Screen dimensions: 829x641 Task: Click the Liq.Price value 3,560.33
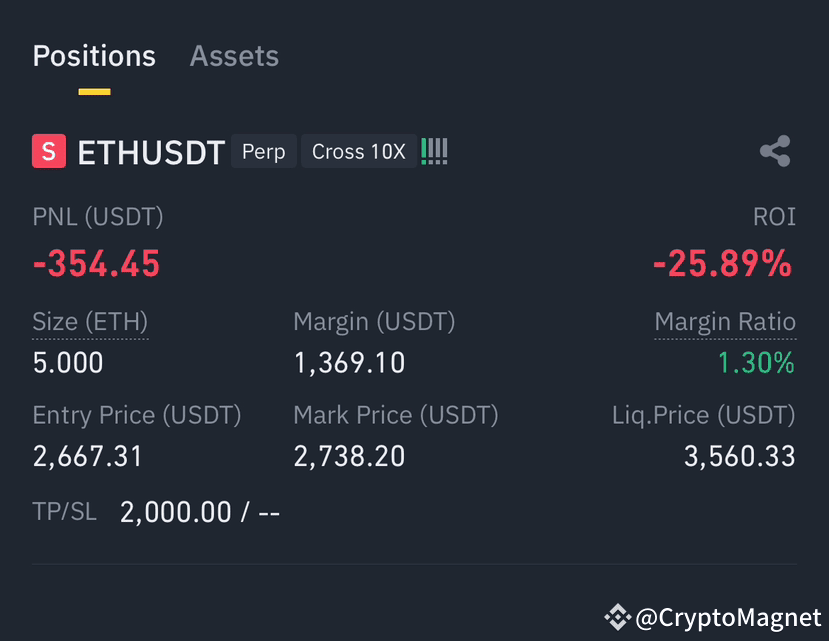coord(739,456)
